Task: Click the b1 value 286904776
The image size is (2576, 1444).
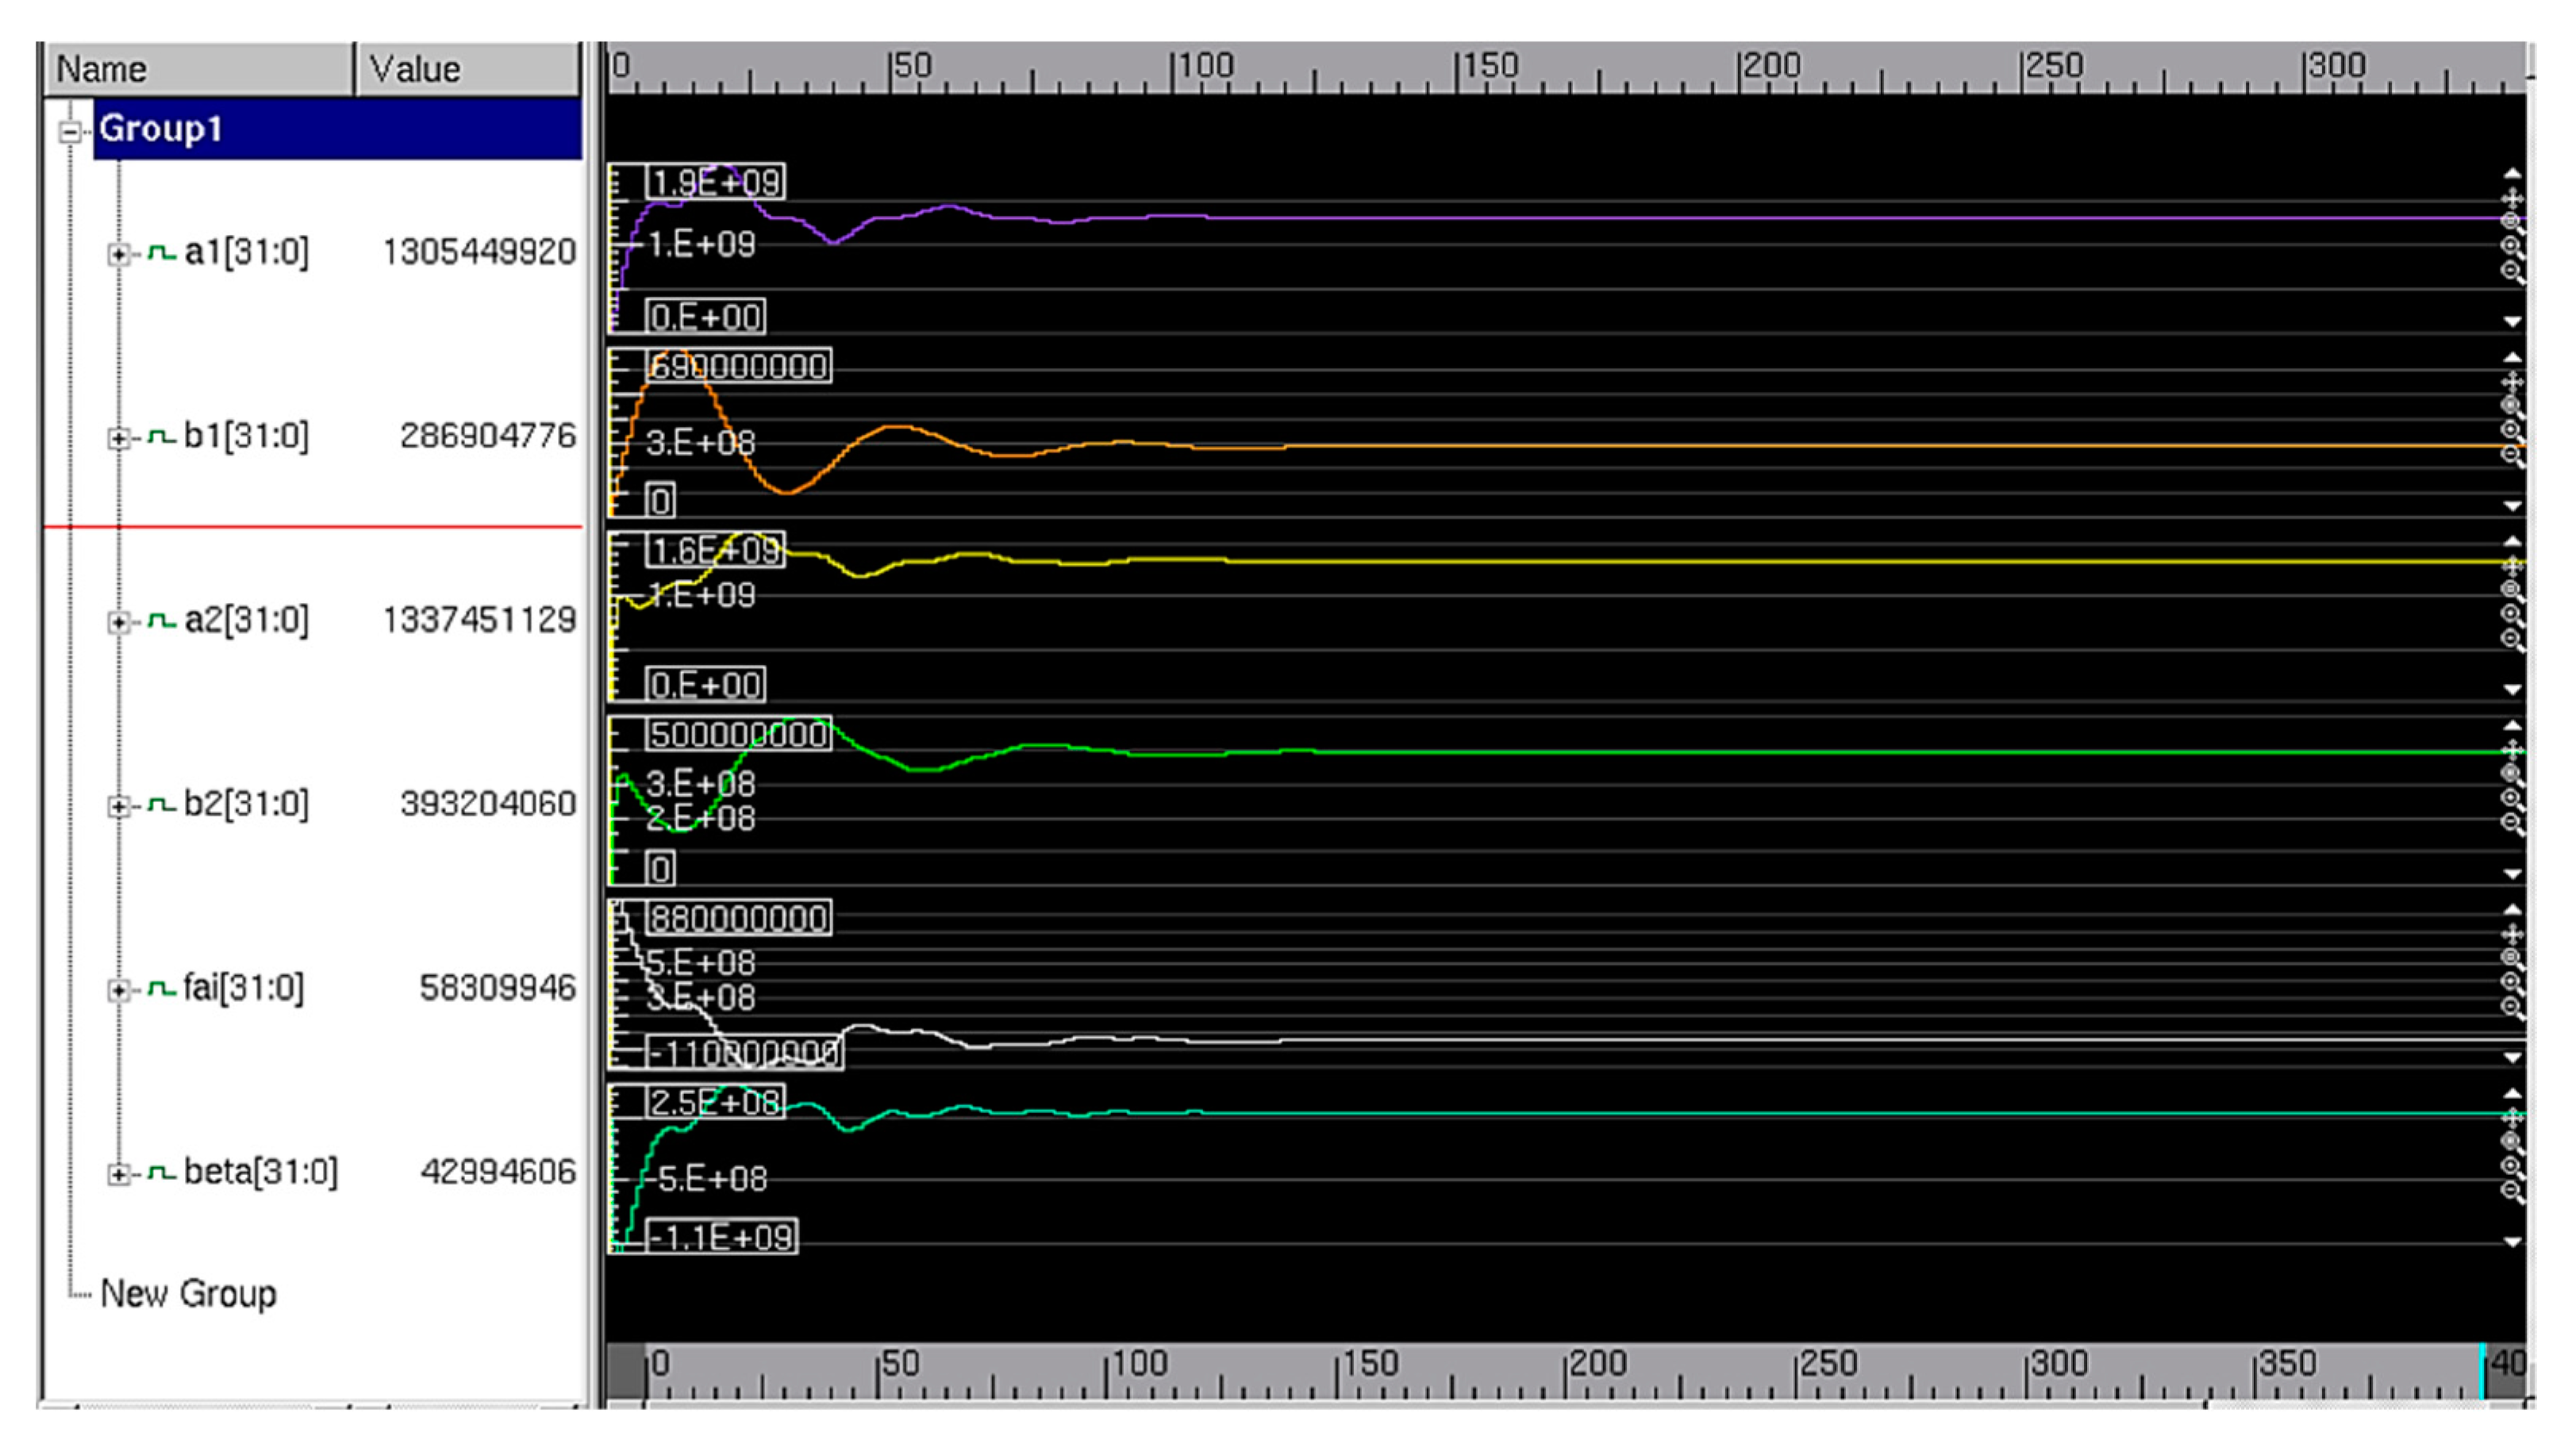Action: click(x=488, y=436)
